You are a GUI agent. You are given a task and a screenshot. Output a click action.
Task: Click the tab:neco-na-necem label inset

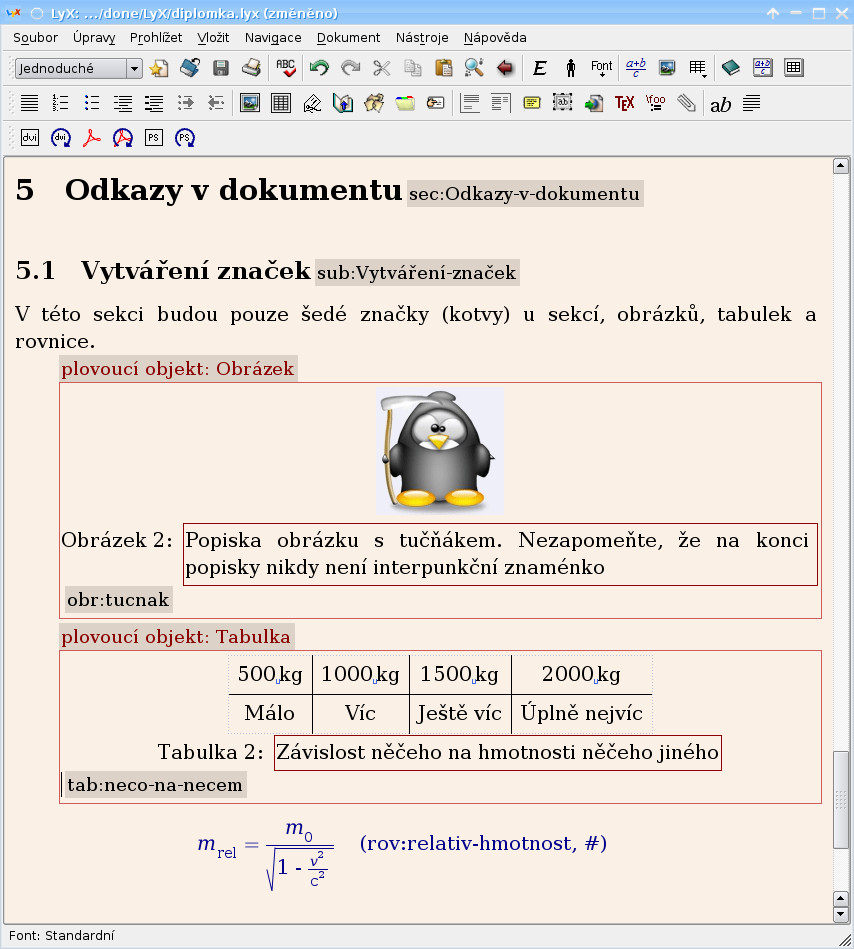[156, 785]
